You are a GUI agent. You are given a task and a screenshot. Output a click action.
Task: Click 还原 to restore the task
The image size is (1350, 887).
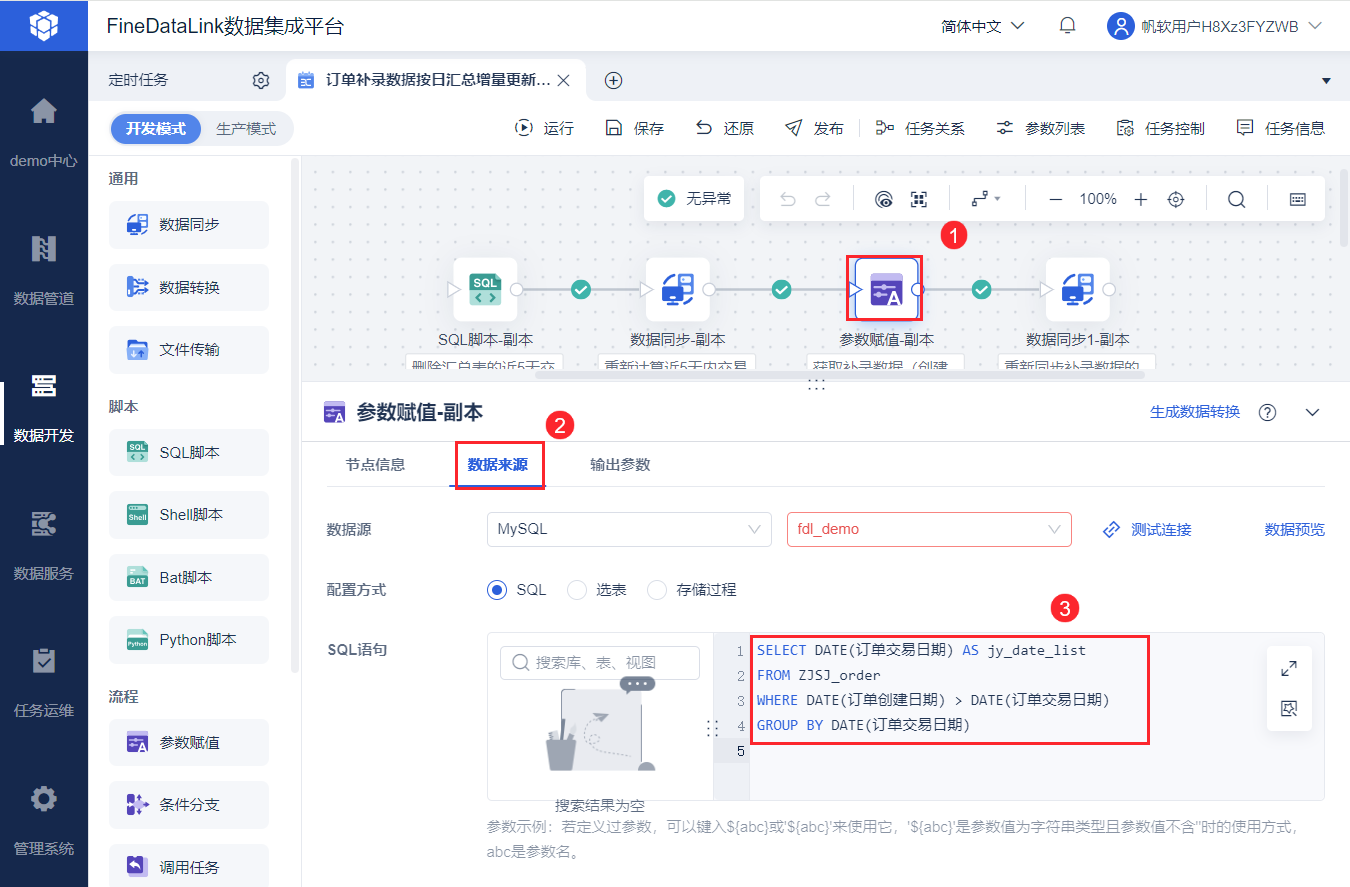click(724, 128)
